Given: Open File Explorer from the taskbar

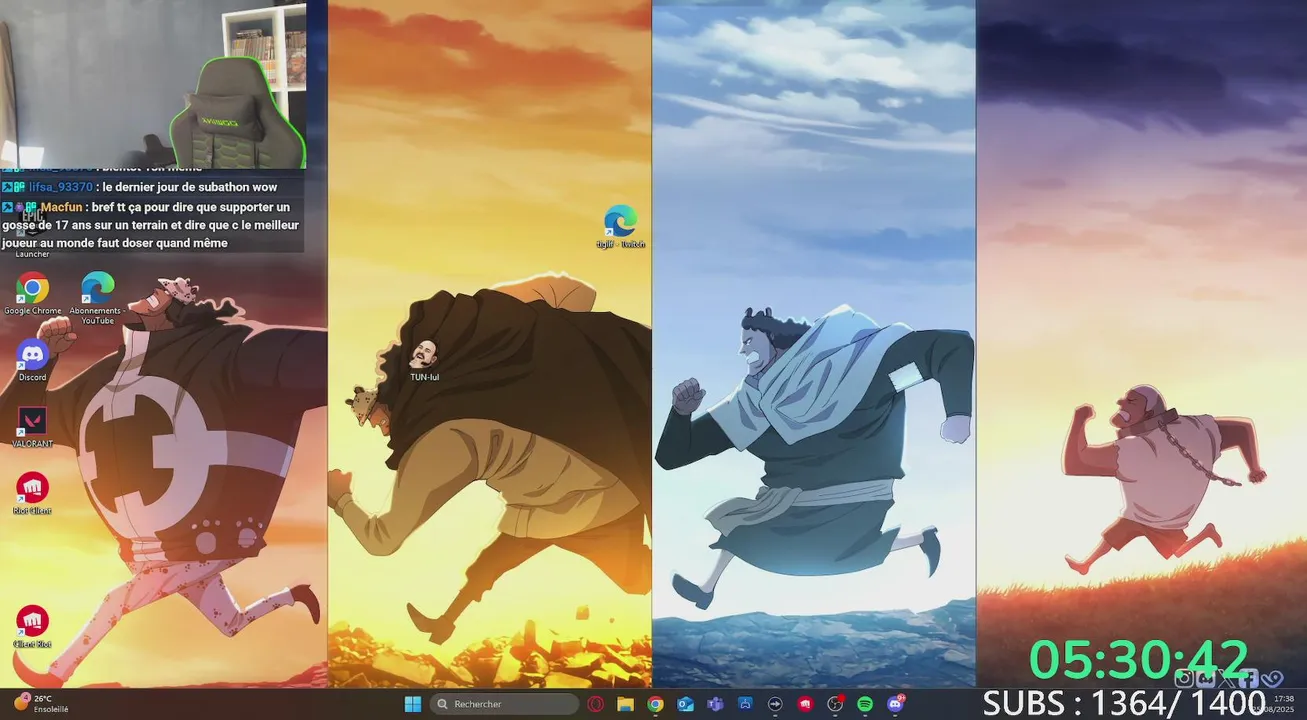Looking at the screenshot, I should point(625,704).
